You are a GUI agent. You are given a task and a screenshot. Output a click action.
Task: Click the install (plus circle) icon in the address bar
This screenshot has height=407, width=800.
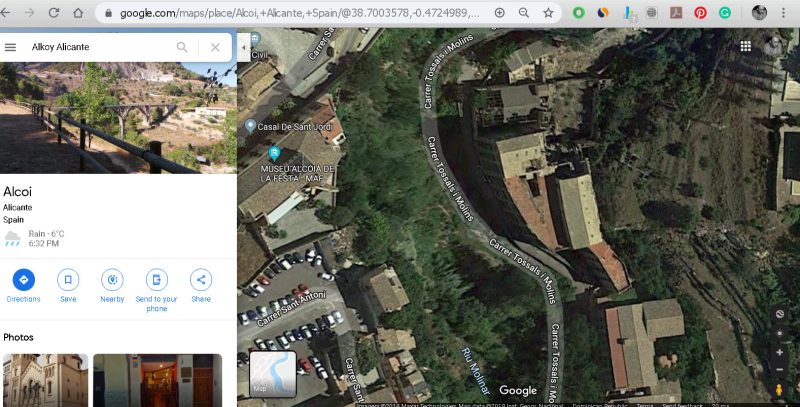pos(499,13)
